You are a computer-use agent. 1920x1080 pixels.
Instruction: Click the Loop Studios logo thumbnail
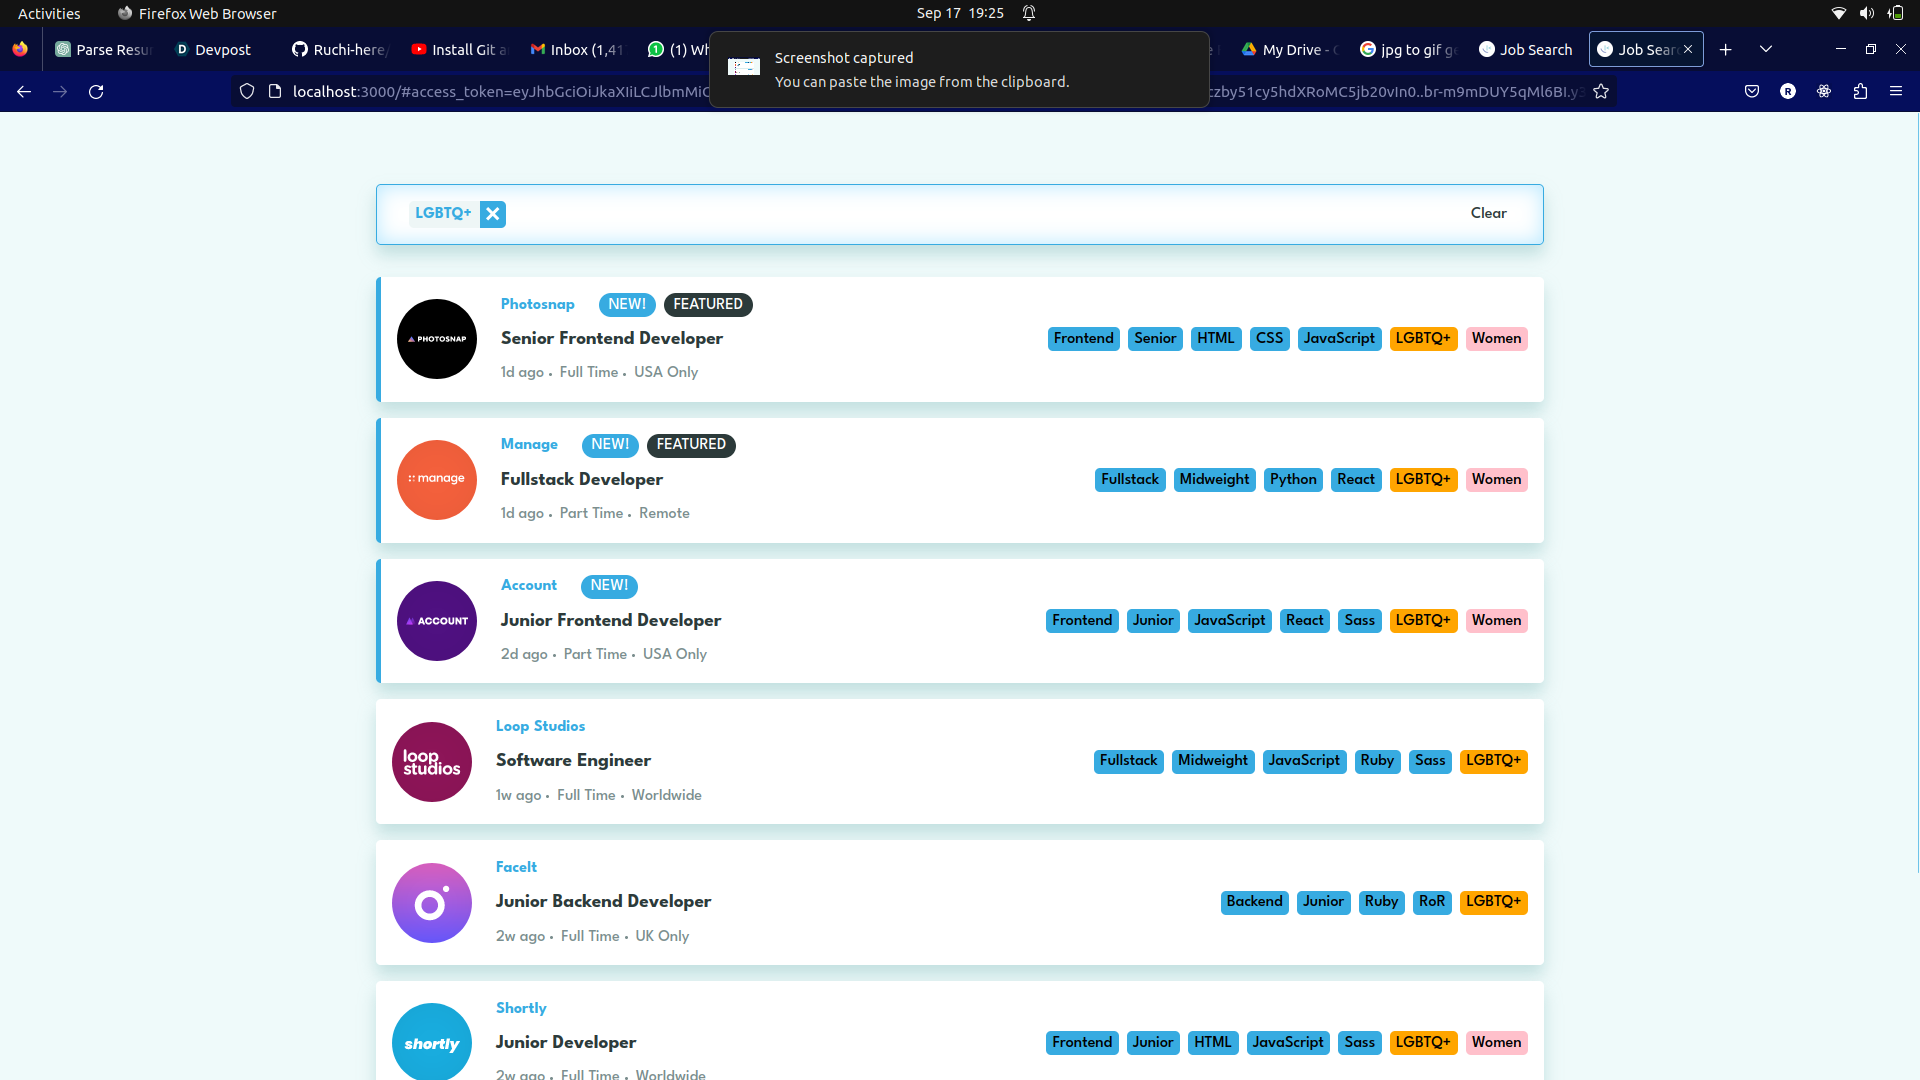(432, 762)
